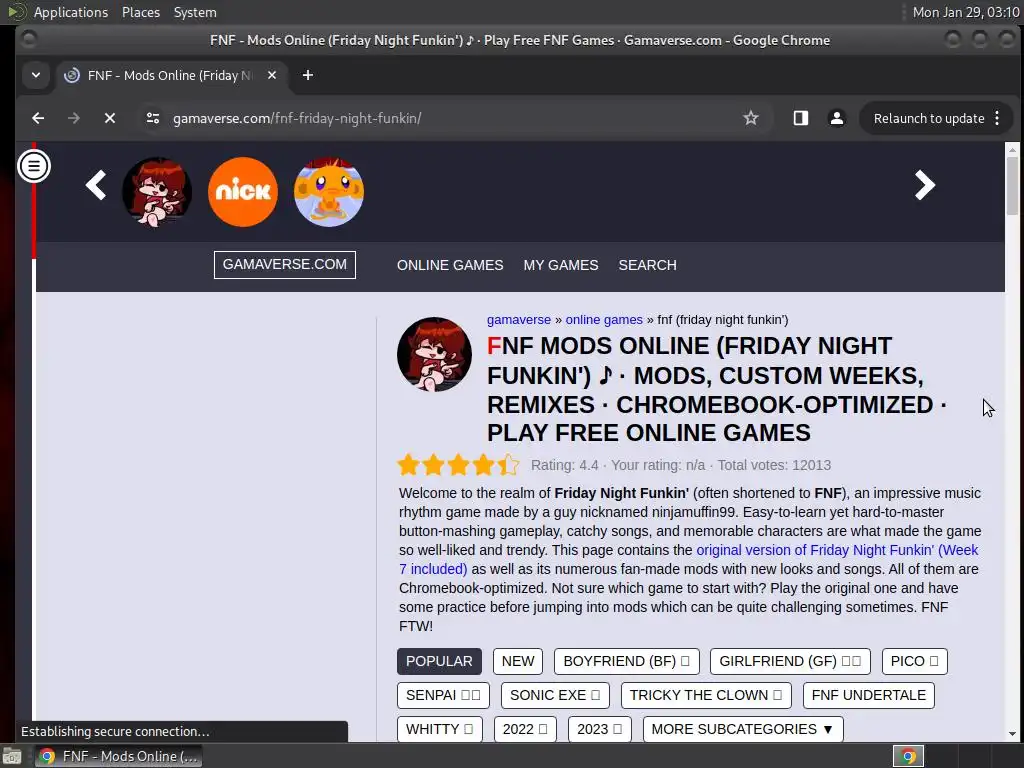Select the FNF - Mods Online browser tab
This screenshot has height=768, width=1024.
click(x=171, y=75)
